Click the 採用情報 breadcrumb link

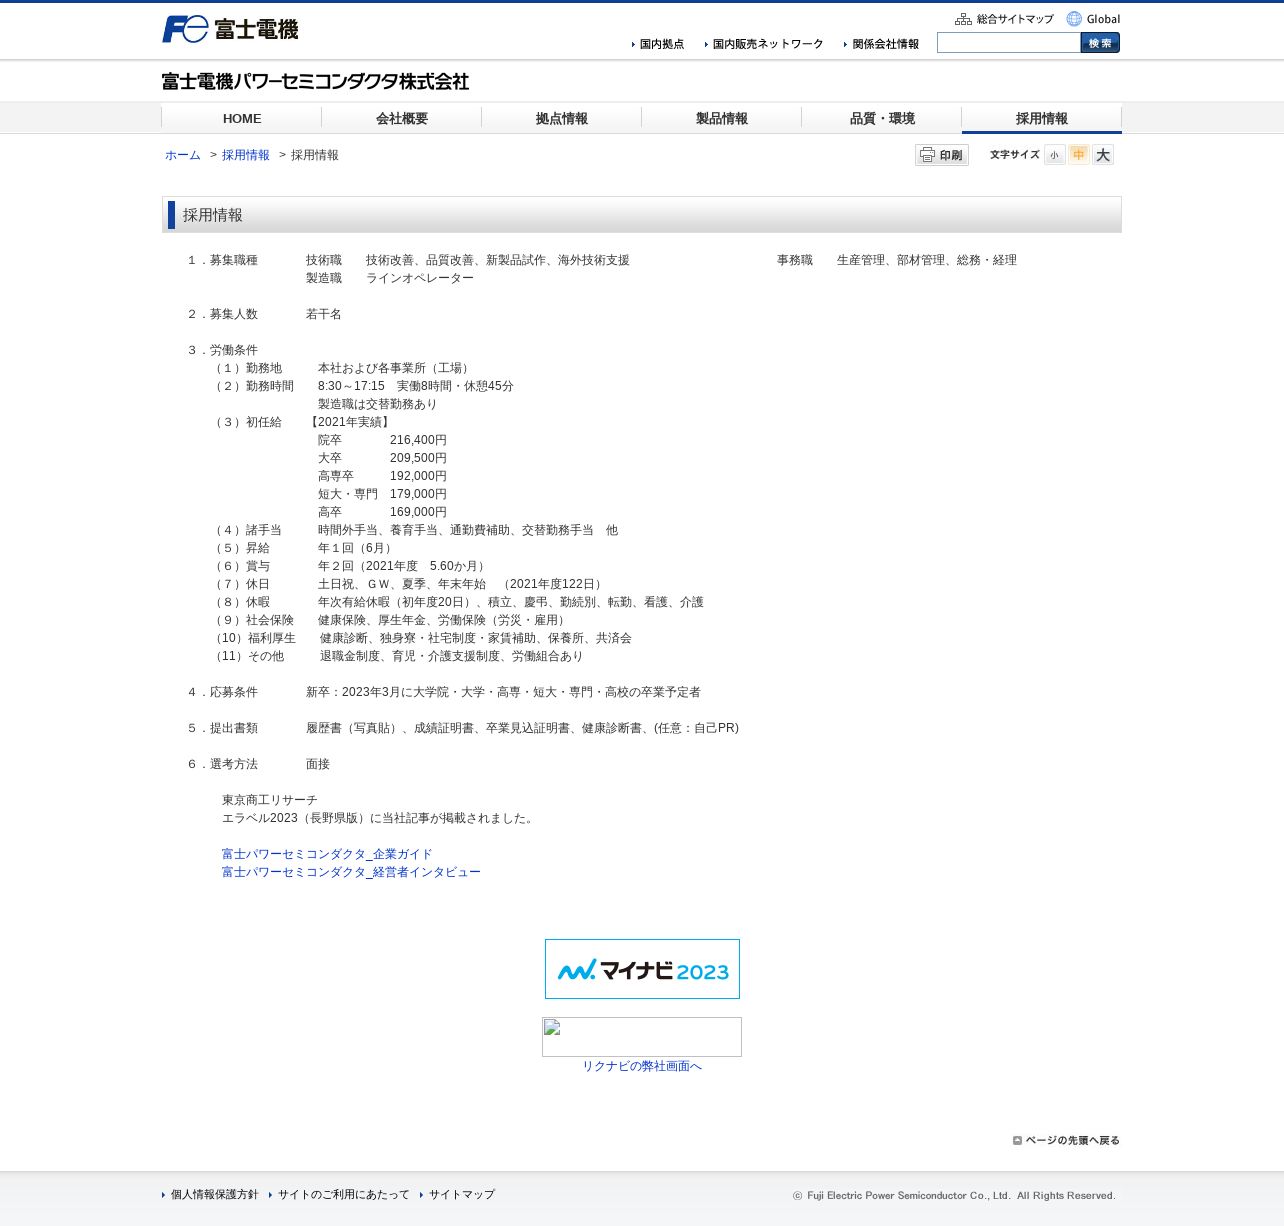246,155
